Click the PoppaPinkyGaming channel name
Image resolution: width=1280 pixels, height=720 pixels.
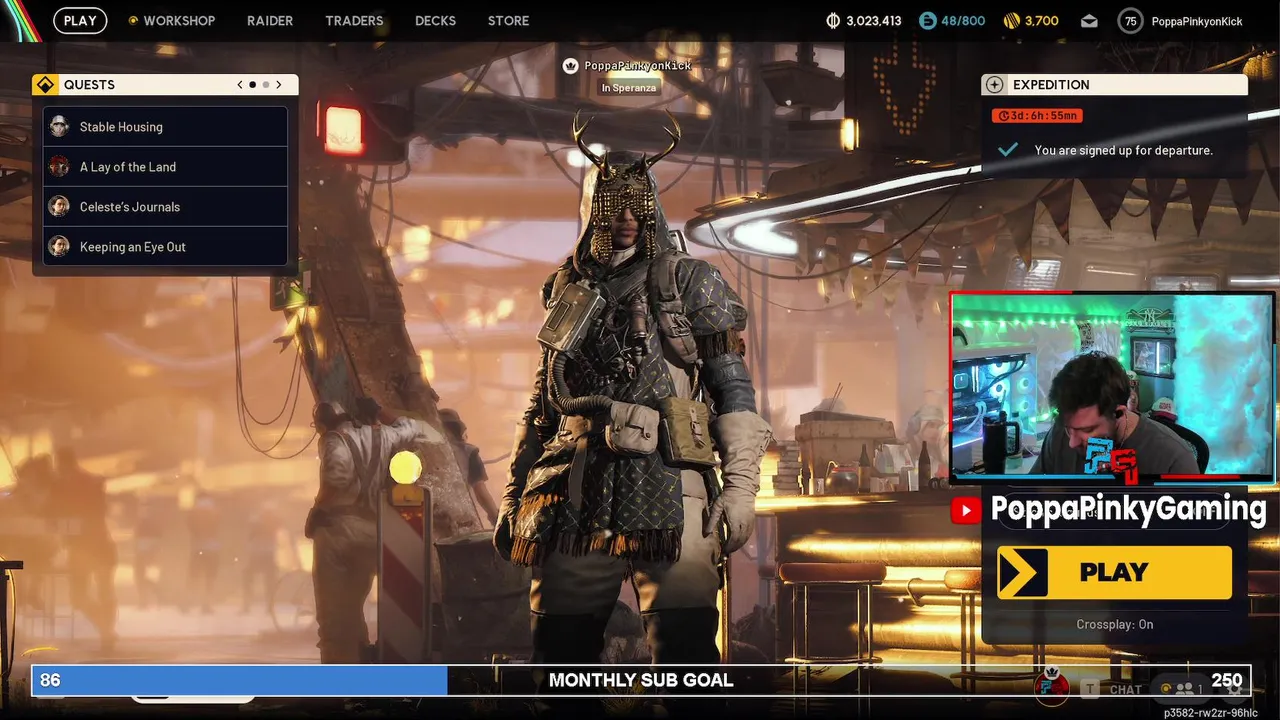1128,509
